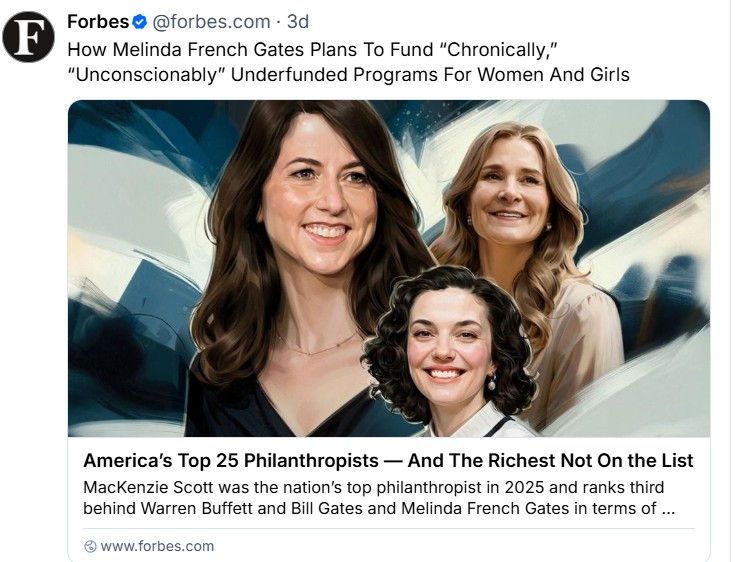Click the post text about underfunded programs
This screenshot has height=562, width=735.
[348, 61]
